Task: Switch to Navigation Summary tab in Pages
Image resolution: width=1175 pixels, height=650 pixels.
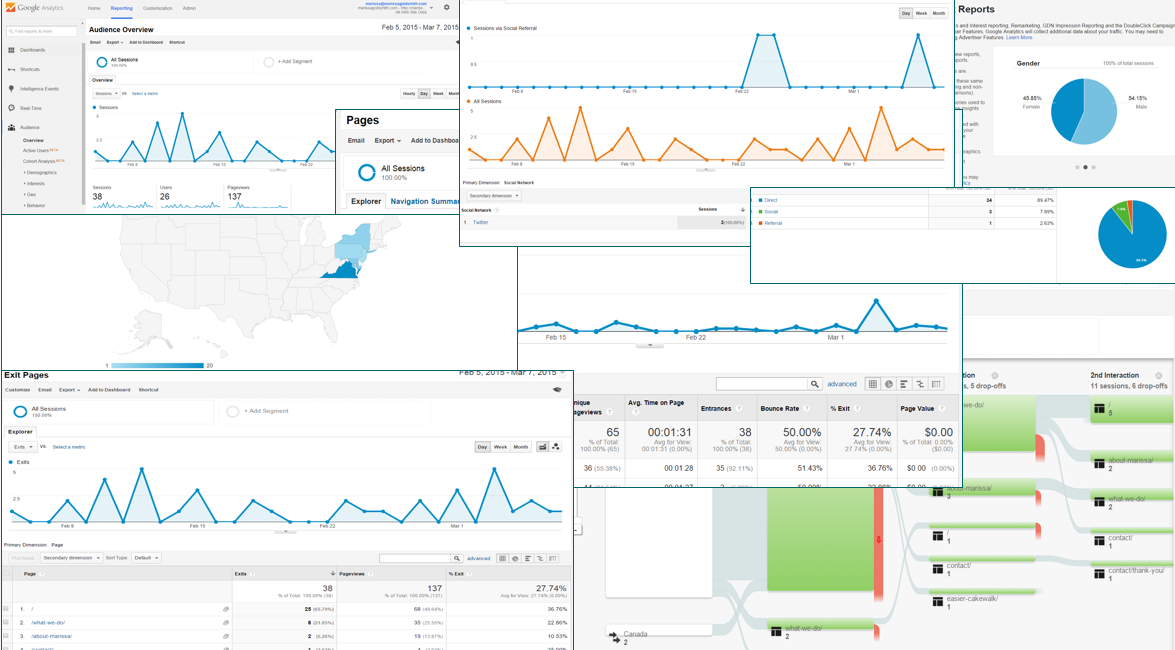Action: [x=425, y=201]
